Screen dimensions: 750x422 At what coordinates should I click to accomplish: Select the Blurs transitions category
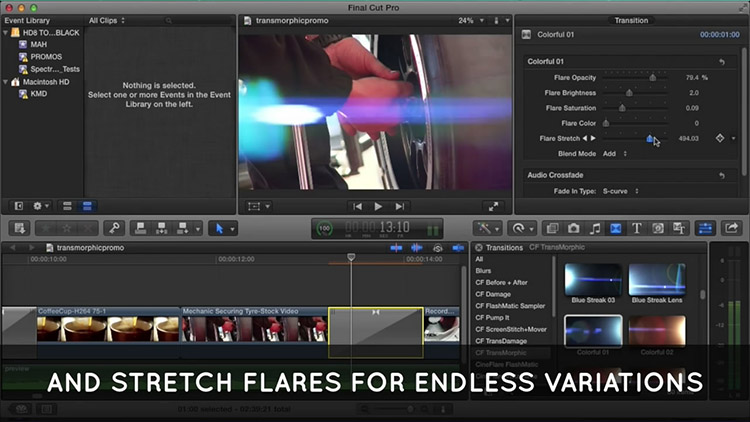(483, 271)
